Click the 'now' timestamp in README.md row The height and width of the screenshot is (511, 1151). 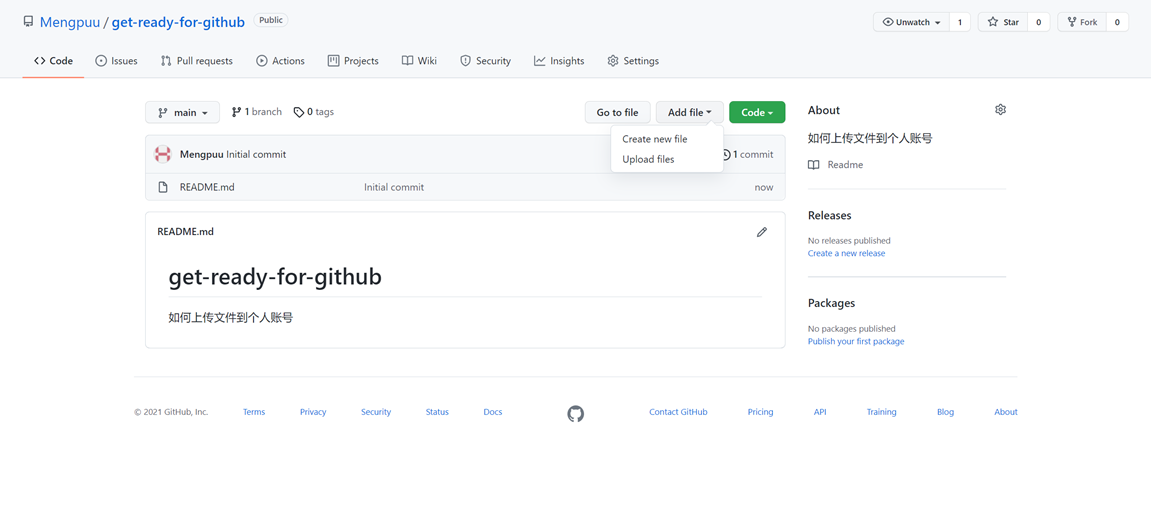(x=764, y=187)
